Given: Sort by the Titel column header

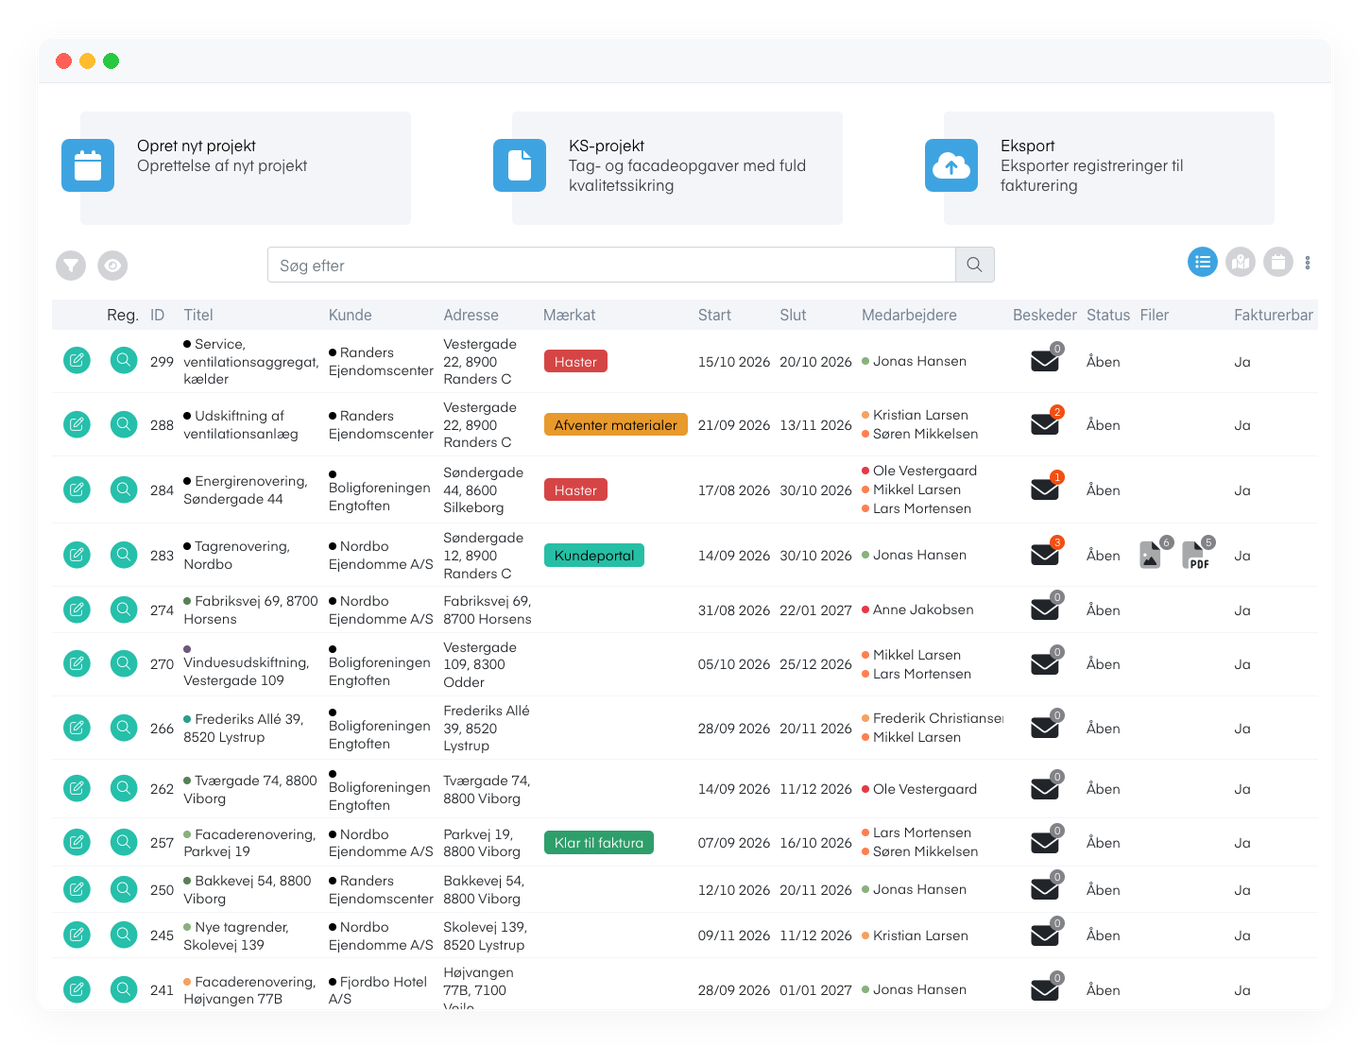Looking at the screenshot, I should click(198, 315).
